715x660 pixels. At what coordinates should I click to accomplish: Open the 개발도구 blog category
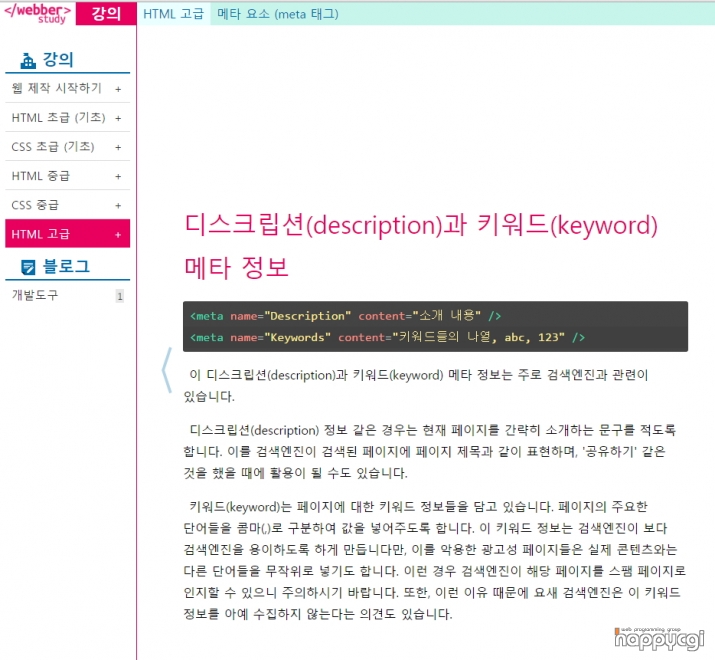[35, 295]
